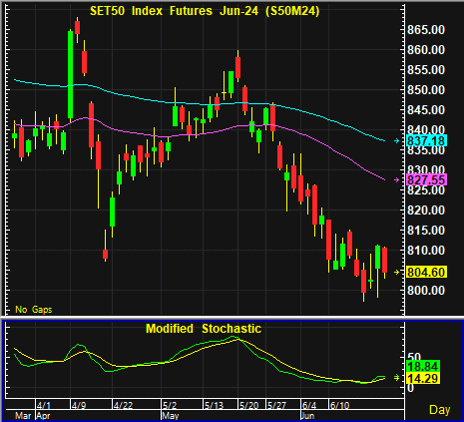The image size is (464, 422).
Task: Click the 810.00 price axis label
Action: point(426,250)
